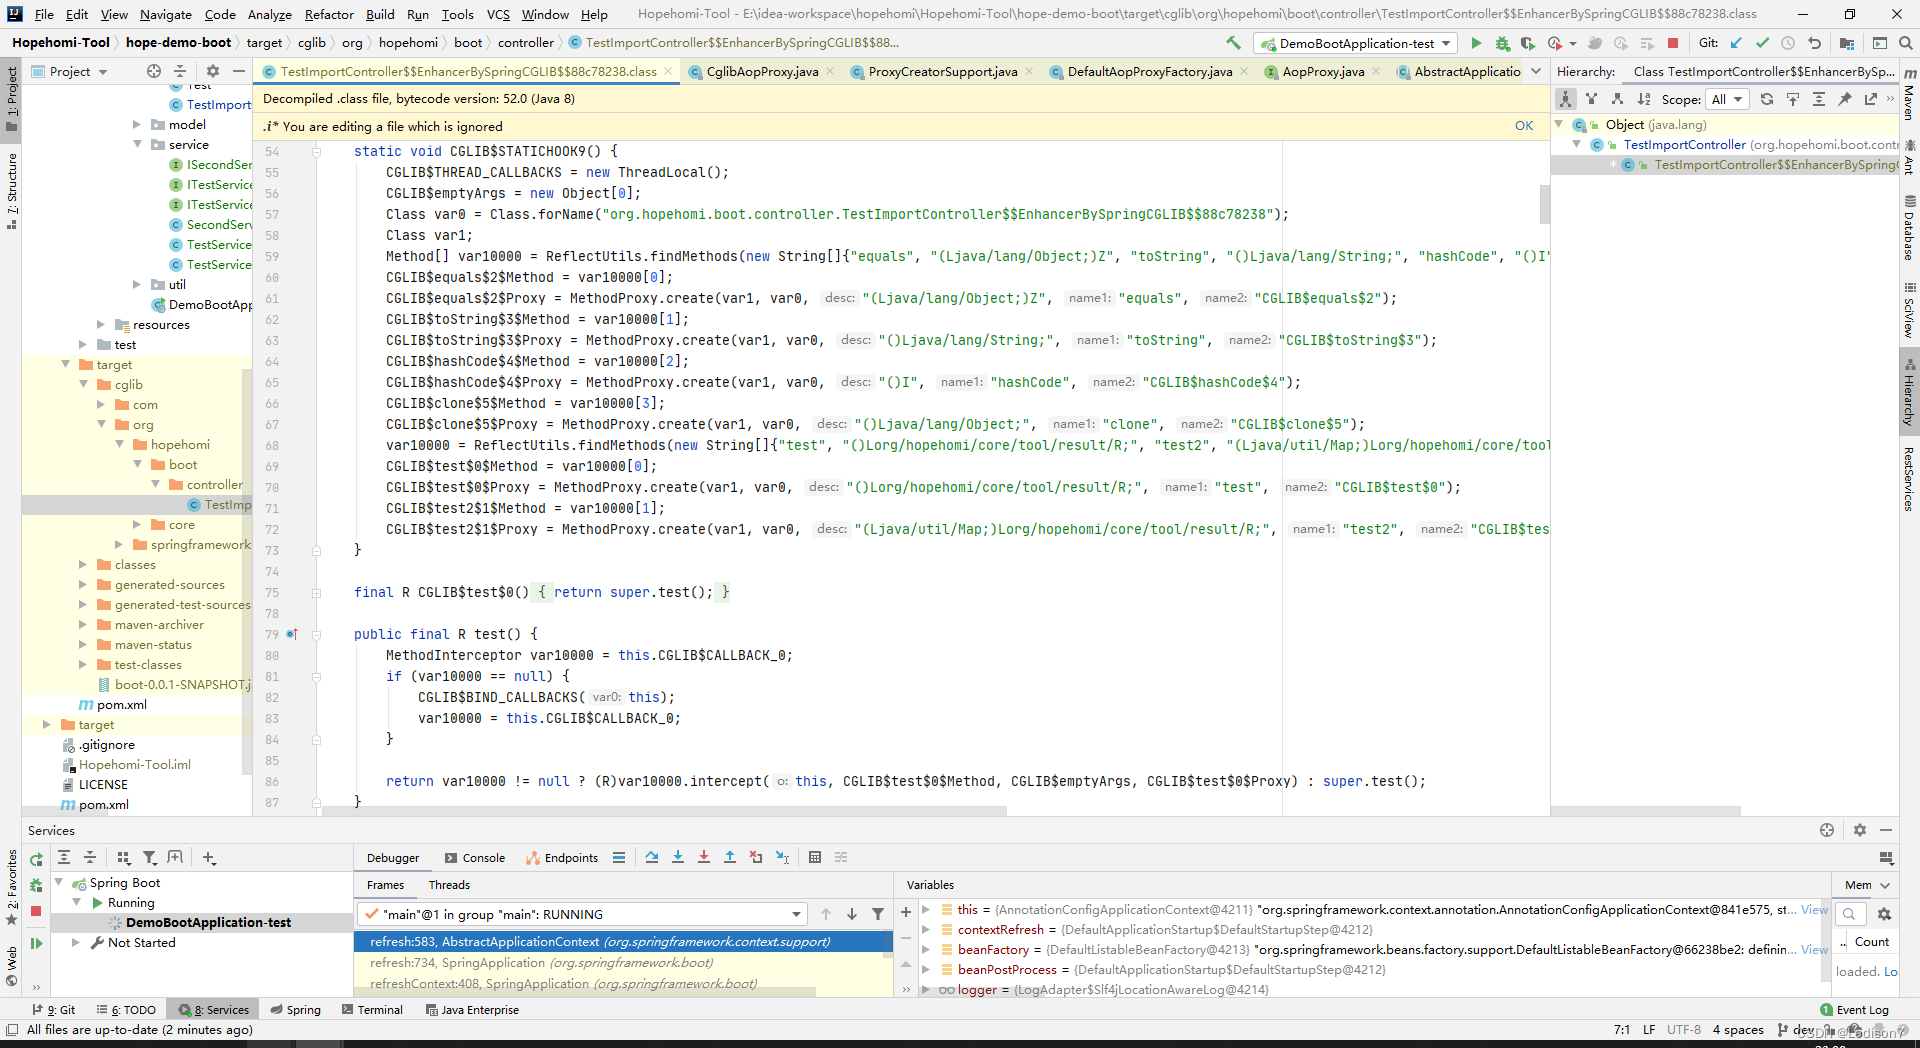Open the Analyze menu
This screenshot has width=1920, height=1048.
tap(270, 14)
